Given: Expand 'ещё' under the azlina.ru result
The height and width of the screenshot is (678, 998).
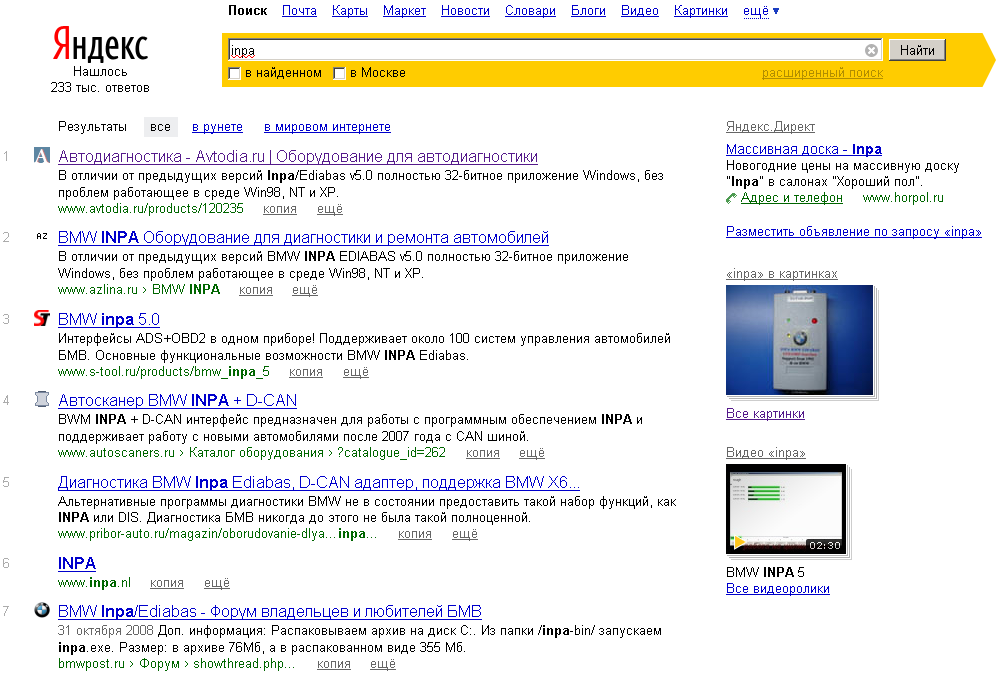Looking at the screenshot, I should [x=305, y=290].
